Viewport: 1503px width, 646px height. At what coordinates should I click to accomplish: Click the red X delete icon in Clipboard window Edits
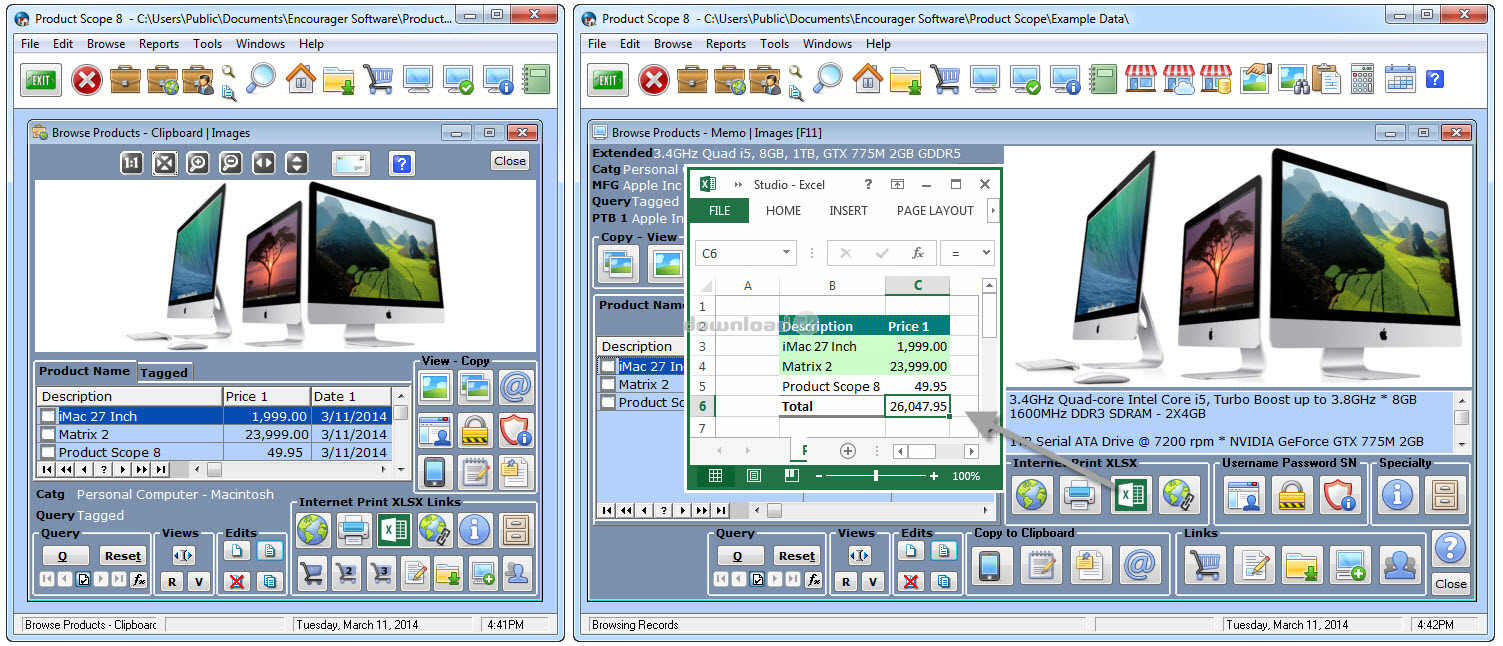237,580
